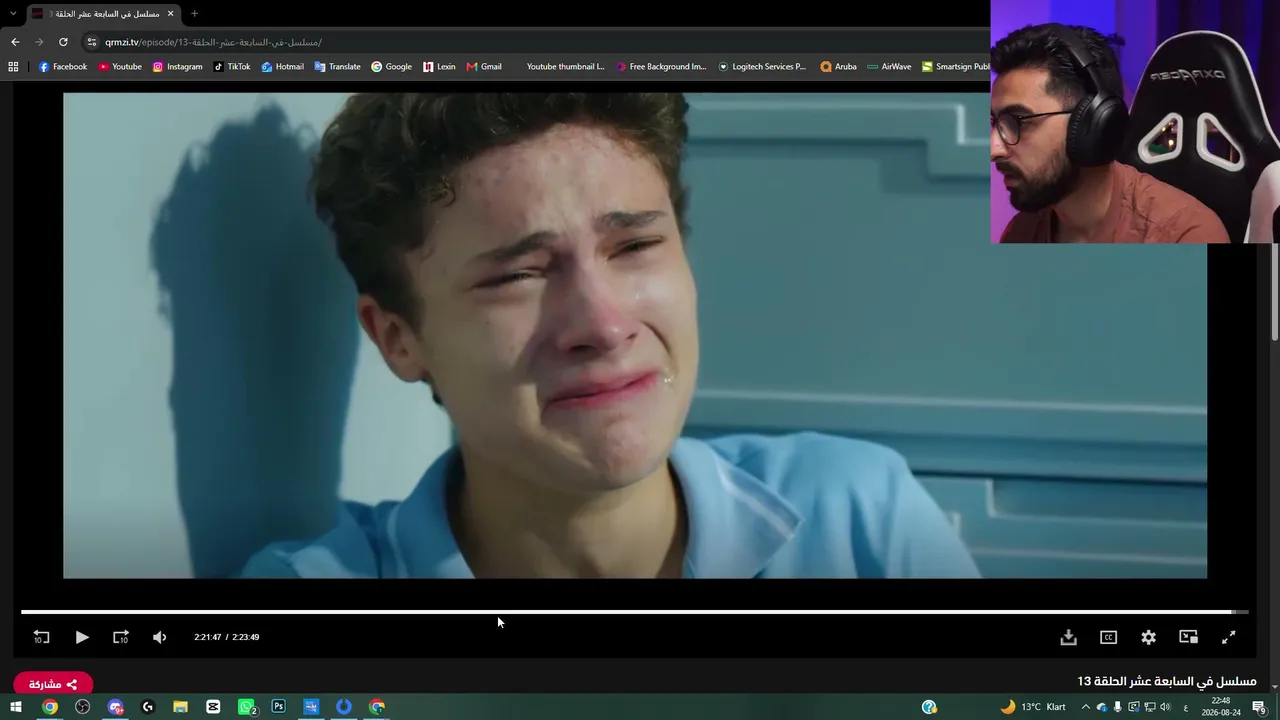Switch to the مسلسل في السابعة عشر tab

tap(104, 14)
